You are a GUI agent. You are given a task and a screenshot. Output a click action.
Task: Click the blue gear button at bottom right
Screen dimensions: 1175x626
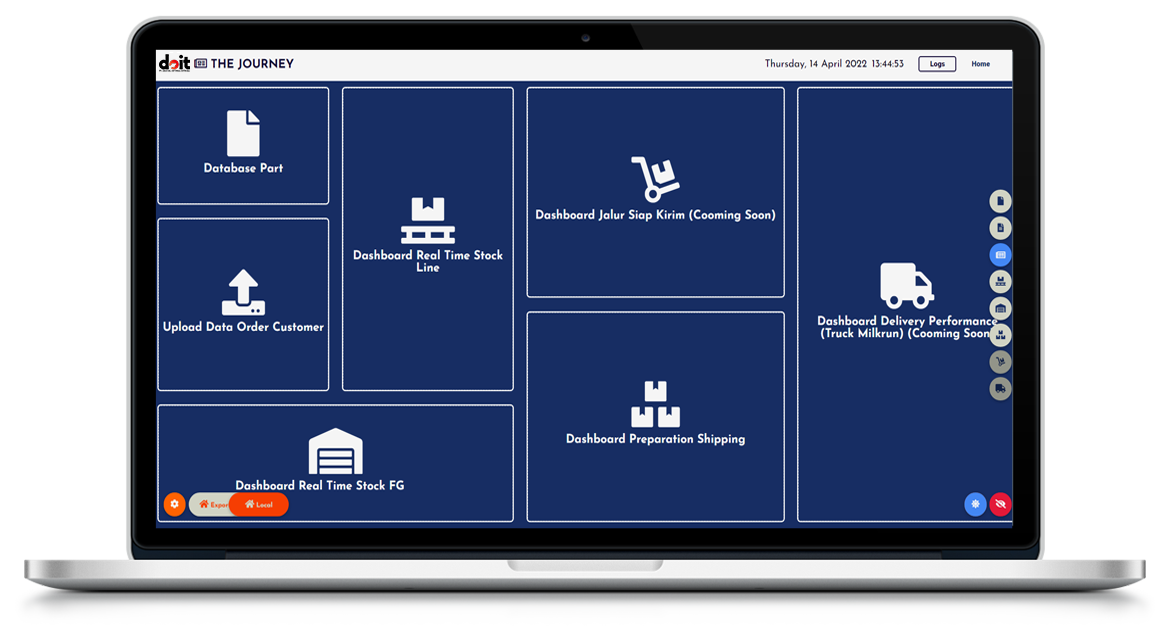[x=975, y=504]
